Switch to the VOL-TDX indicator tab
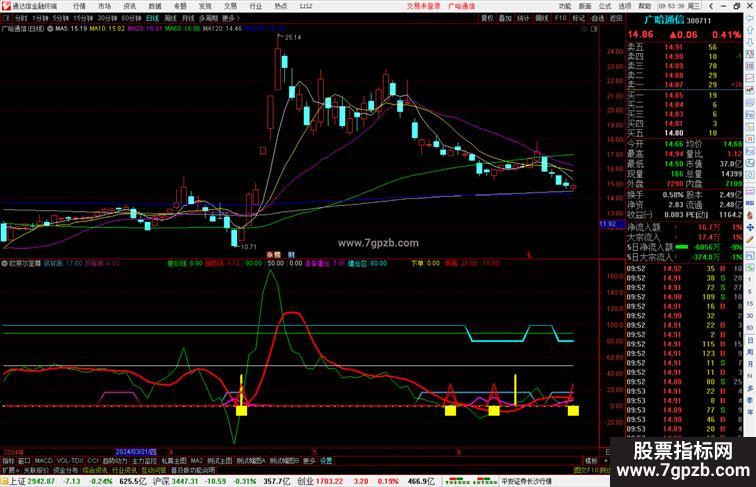 [x=70, y=461]
